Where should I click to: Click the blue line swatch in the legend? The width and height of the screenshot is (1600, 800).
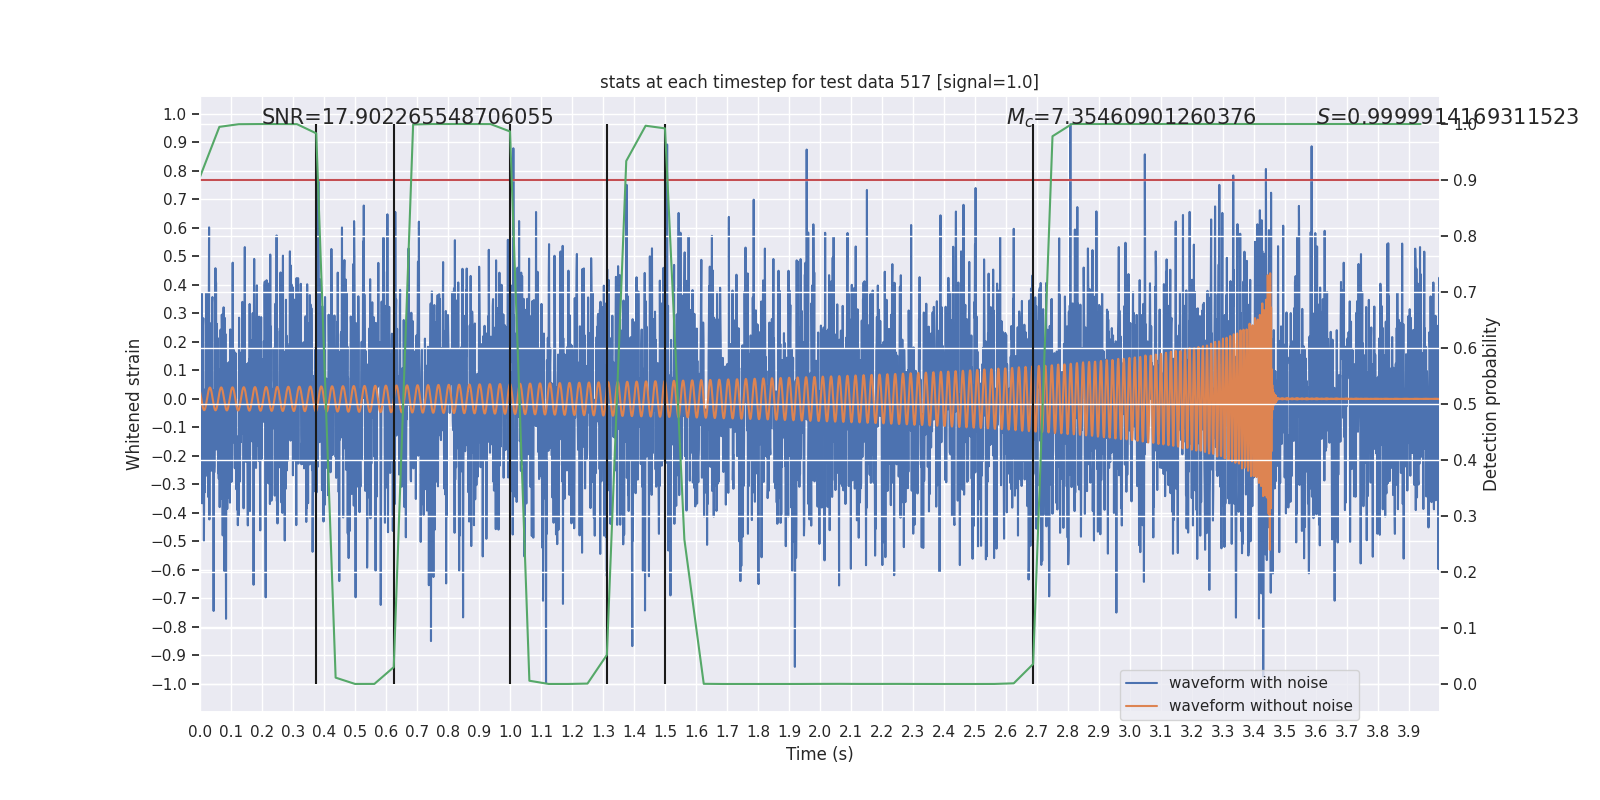click(x=1142, y=683)
